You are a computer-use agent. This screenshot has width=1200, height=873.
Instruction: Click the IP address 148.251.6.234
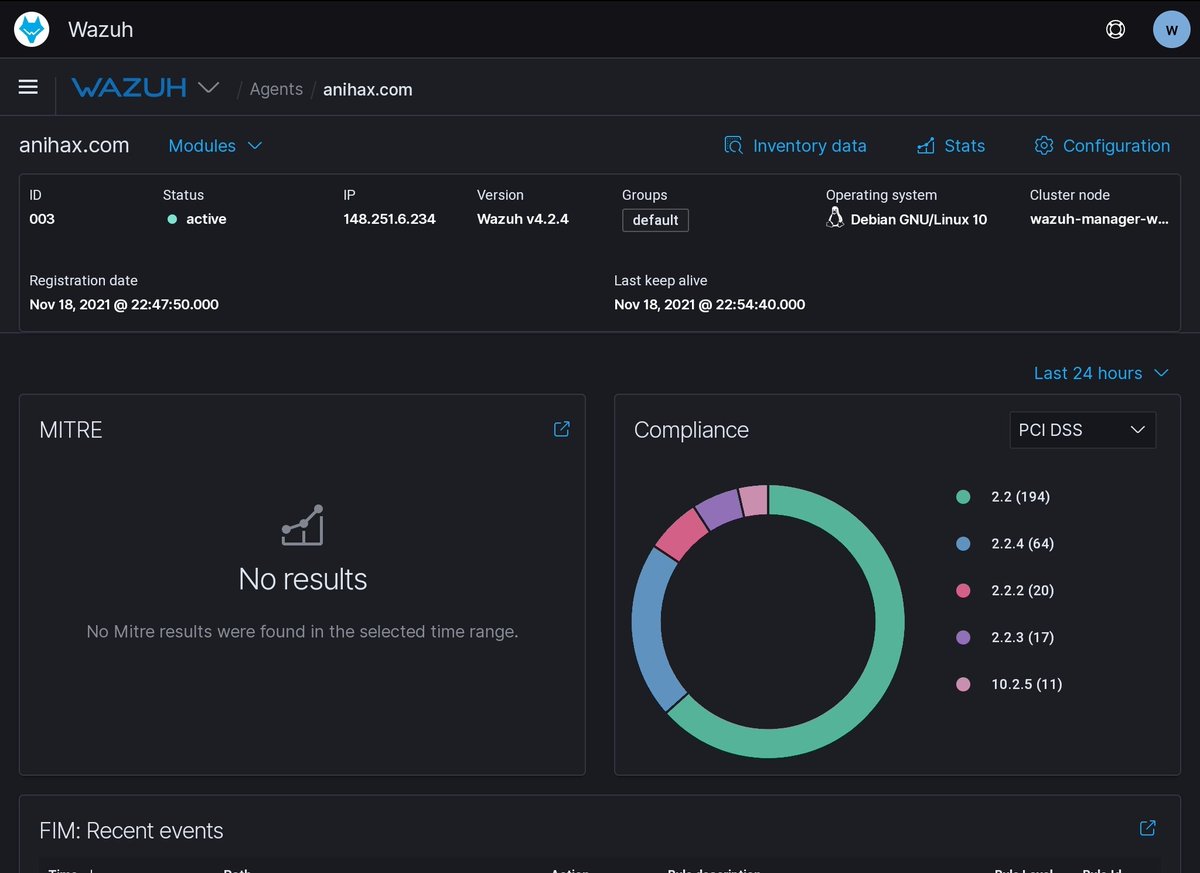pyautogui.click(x=389, y=219)
